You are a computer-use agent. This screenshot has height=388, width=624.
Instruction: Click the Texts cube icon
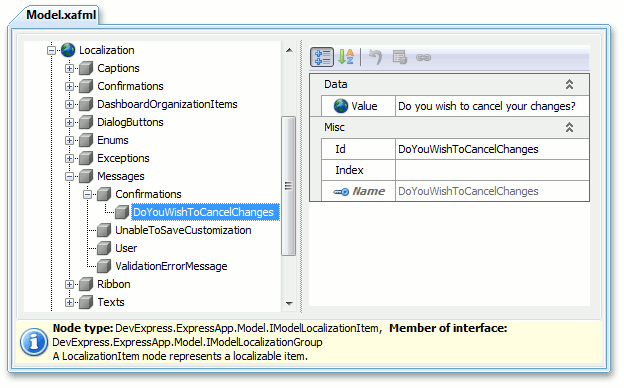coord(86,302)
